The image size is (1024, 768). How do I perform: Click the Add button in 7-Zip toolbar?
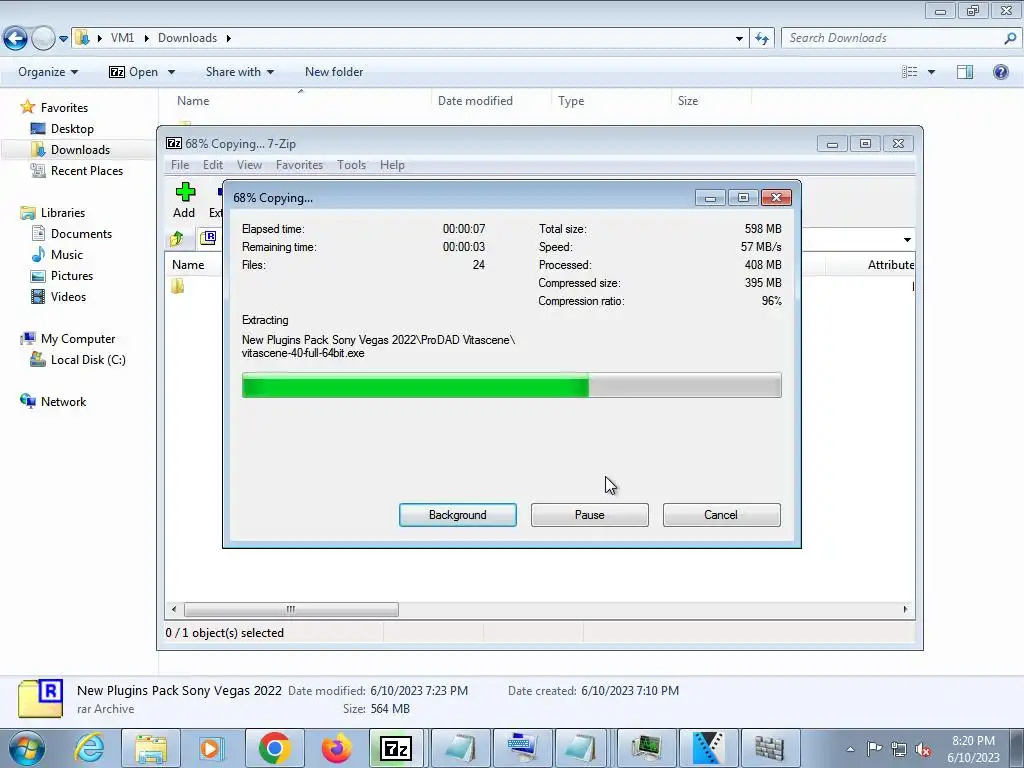[185, 200]
